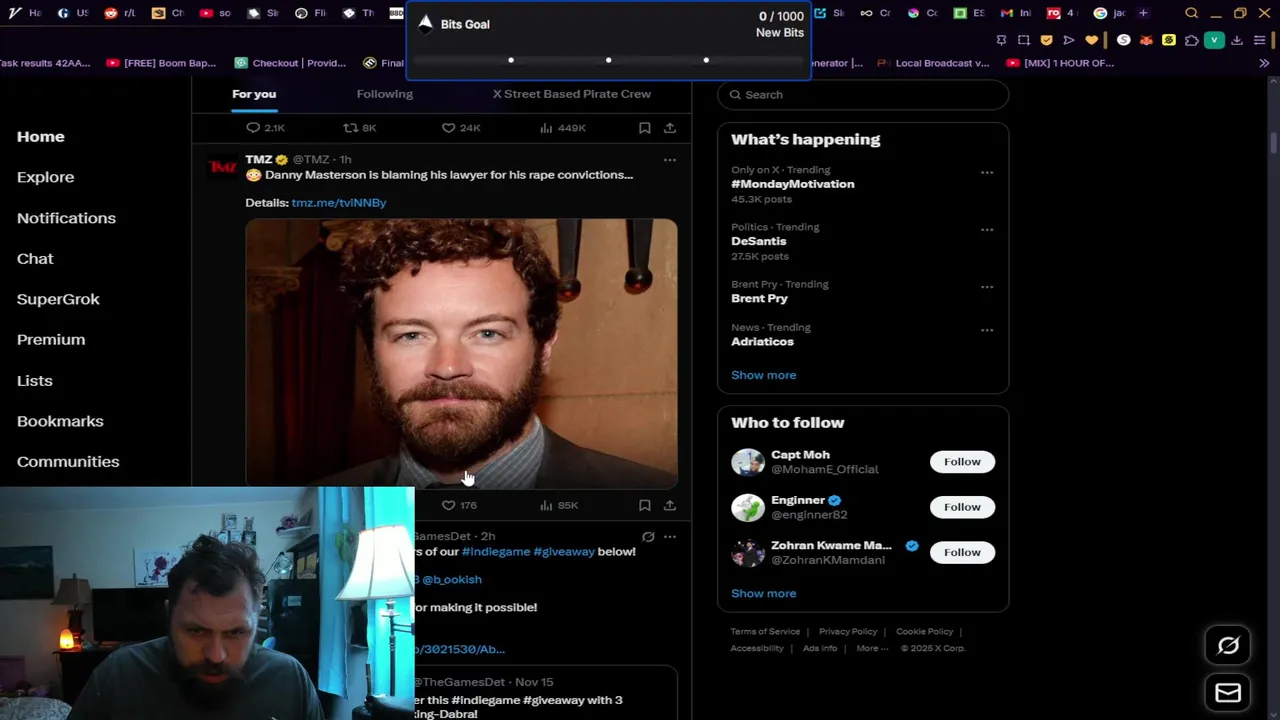Viewport: 1280px width, 720px height.
Task: Open Capt Moh profile avatar
Action: point(748,462)
